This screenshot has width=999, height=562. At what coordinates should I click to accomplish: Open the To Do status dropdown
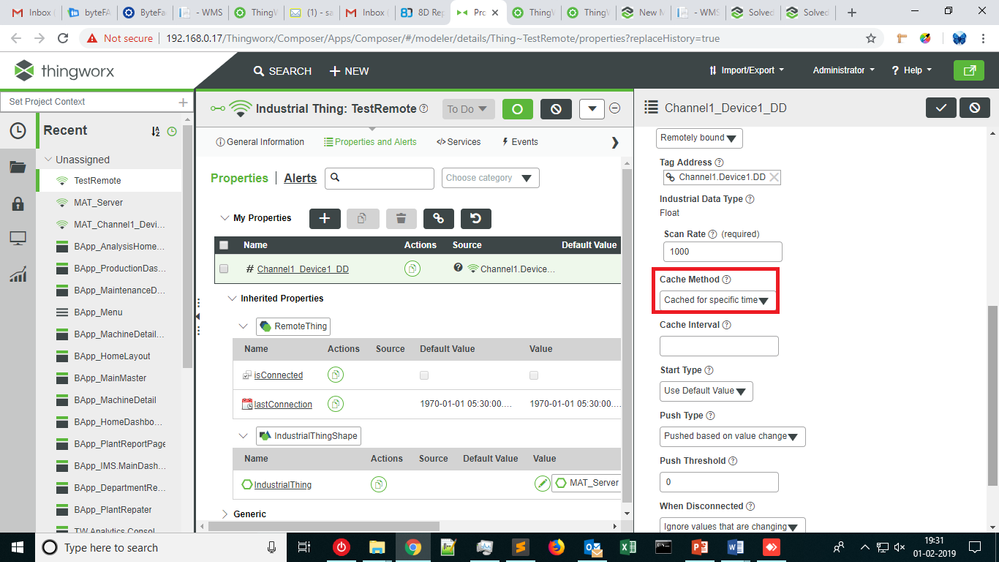tap(468, 109)
